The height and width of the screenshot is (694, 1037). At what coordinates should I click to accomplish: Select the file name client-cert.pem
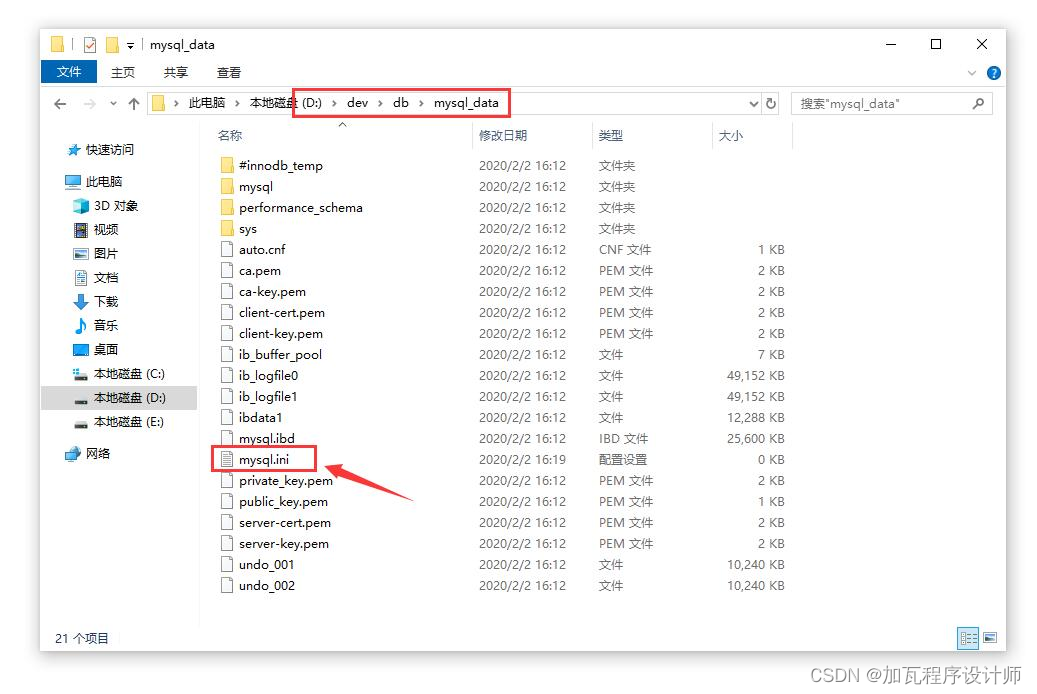pyautogui.click(x=282, y=312)
